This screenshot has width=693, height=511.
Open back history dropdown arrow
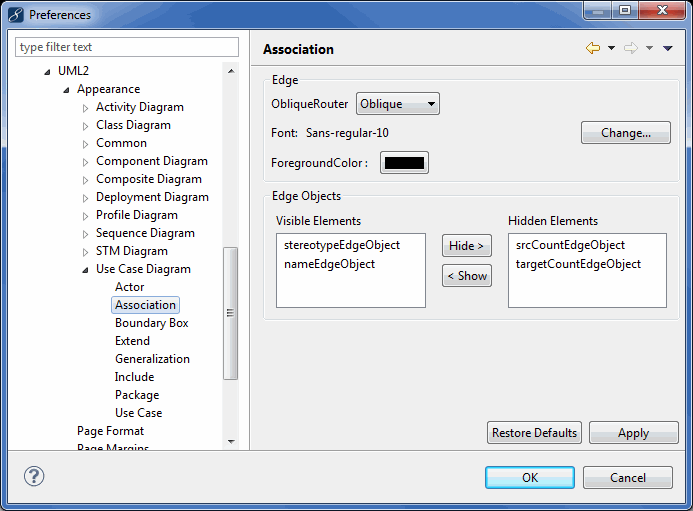point(611,48)
